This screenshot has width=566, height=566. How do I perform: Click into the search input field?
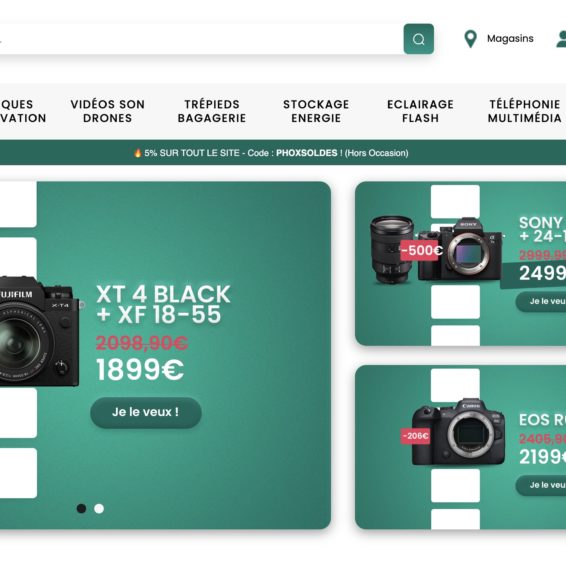coord(200,39)
